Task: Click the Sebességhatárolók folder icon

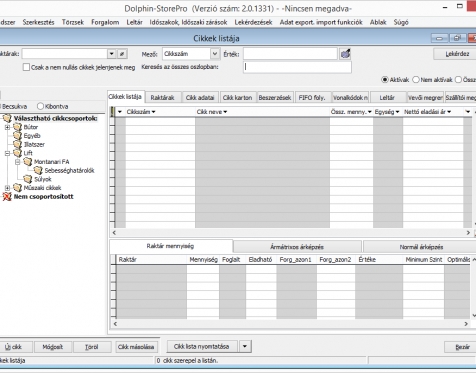Action: coord(38,170)
